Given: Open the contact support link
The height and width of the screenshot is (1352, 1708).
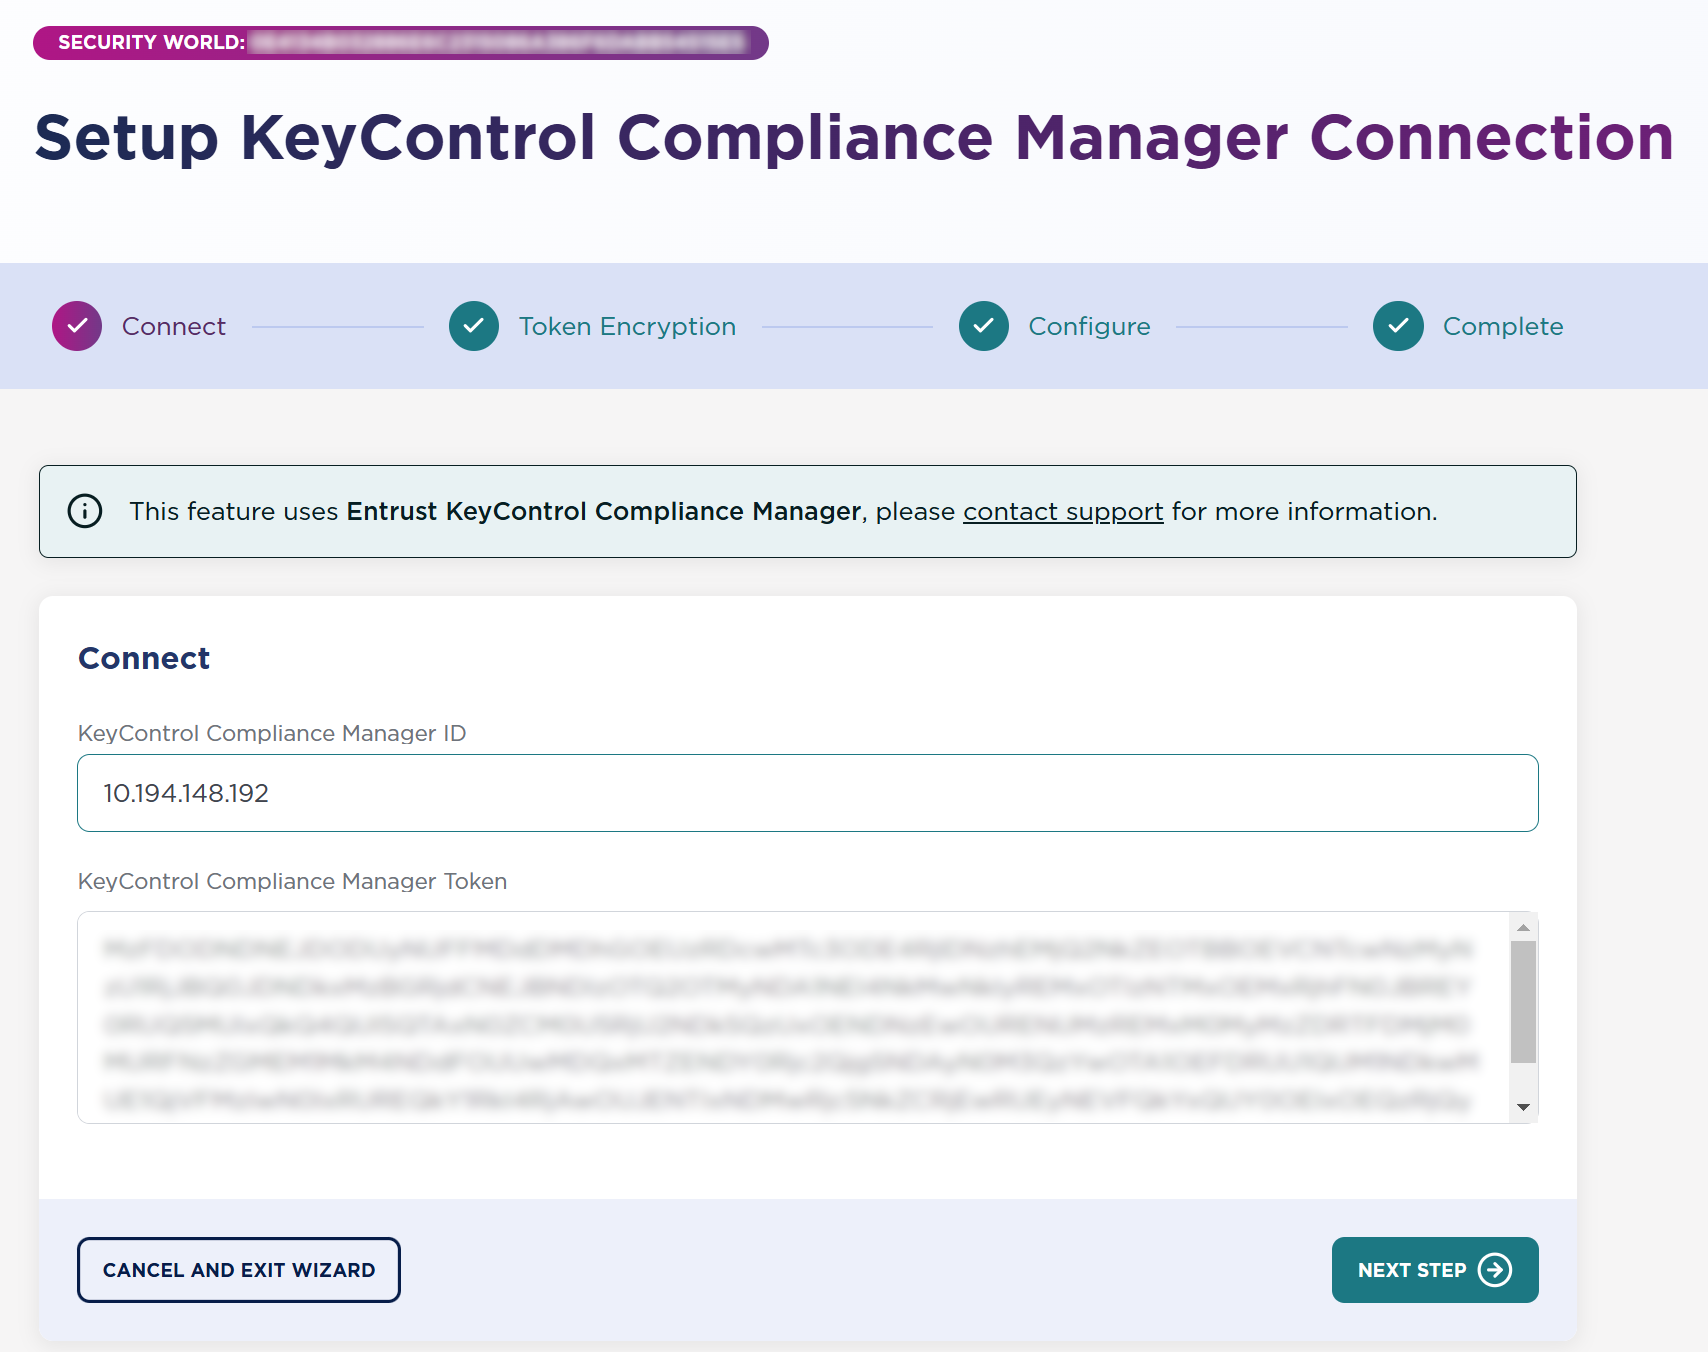Looking at the screenshot, I should tap(1063, 511).
